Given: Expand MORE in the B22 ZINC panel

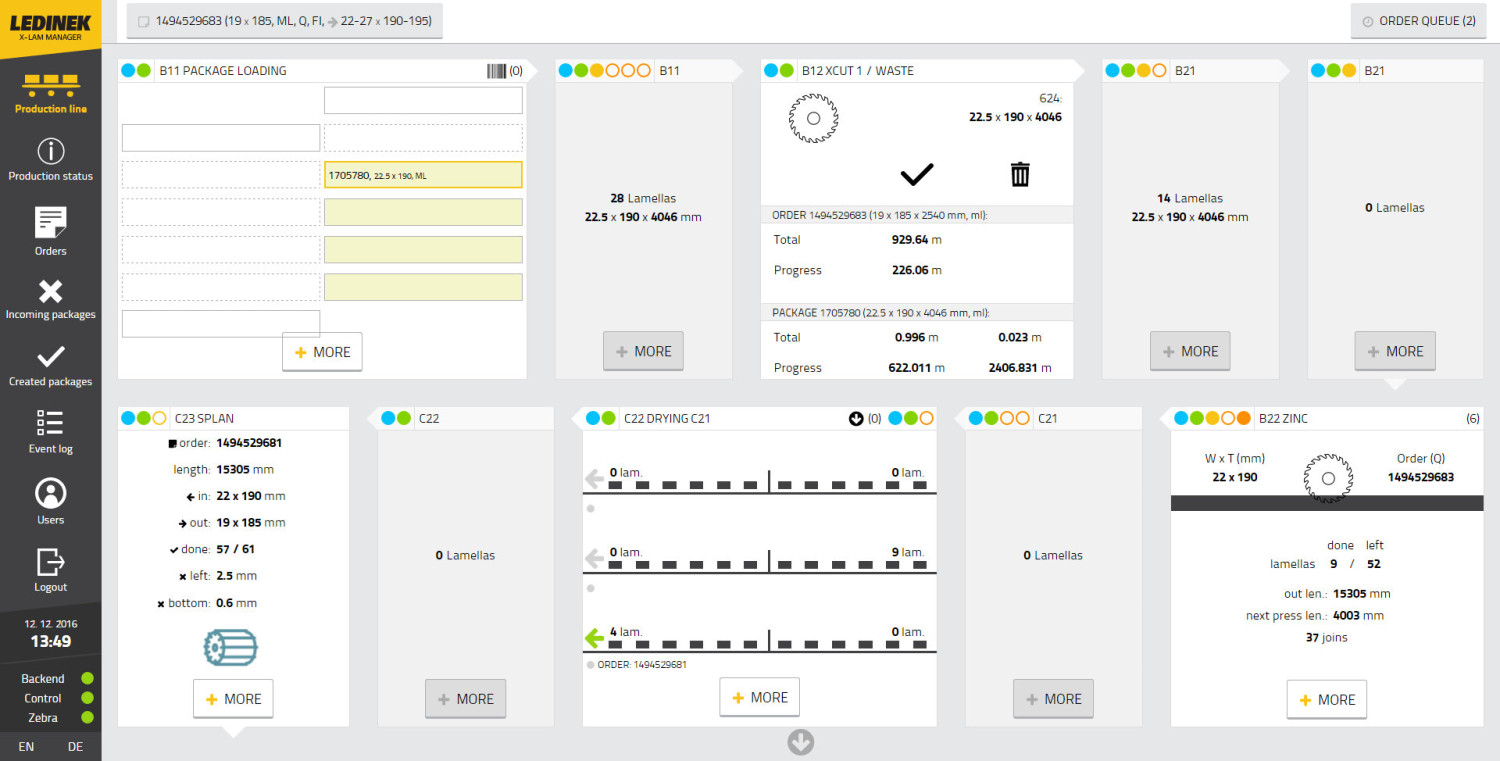Looking at the screenshot, I should coord(1326,700).
